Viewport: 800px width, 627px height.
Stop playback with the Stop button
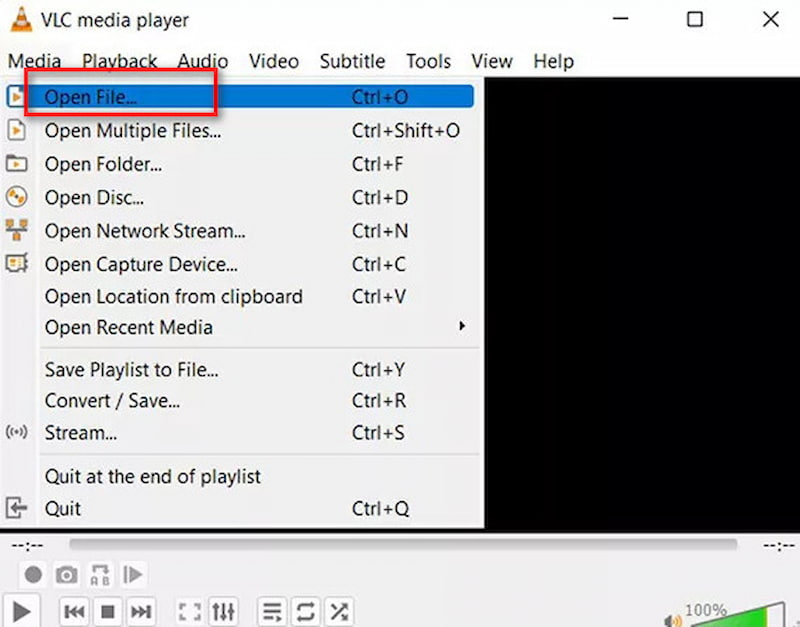pyautogui.click(x=108, y=611)
